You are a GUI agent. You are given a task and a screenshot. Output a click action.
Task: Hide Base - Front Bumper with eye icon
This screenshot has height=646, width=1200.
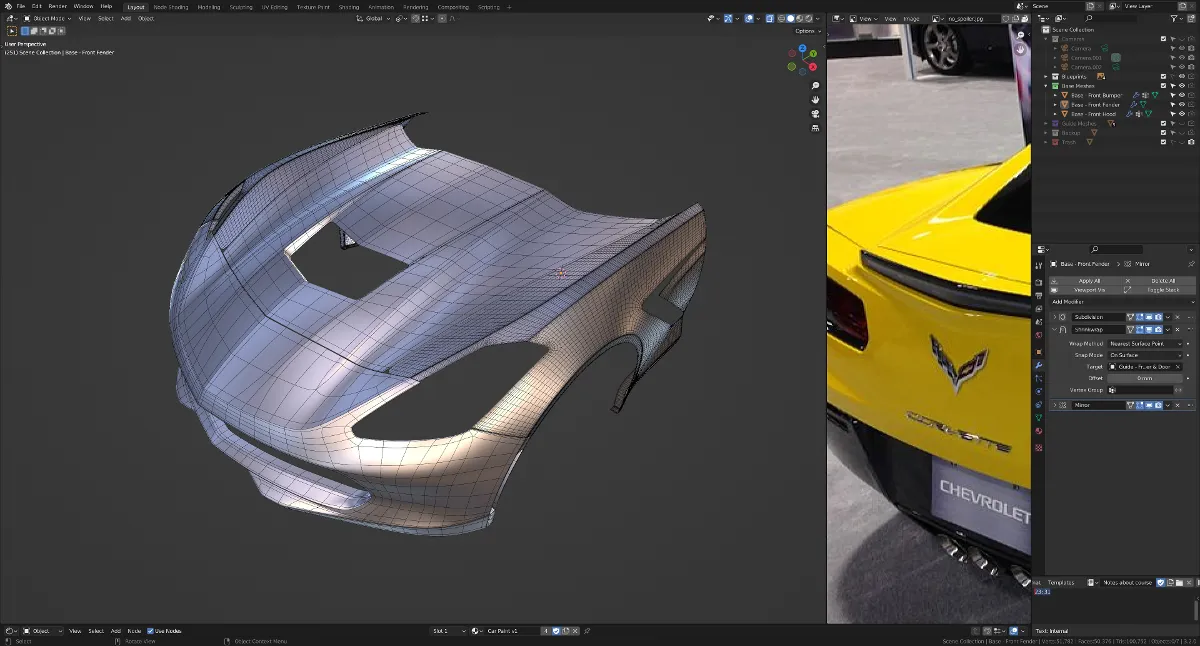coord(1181,95)
